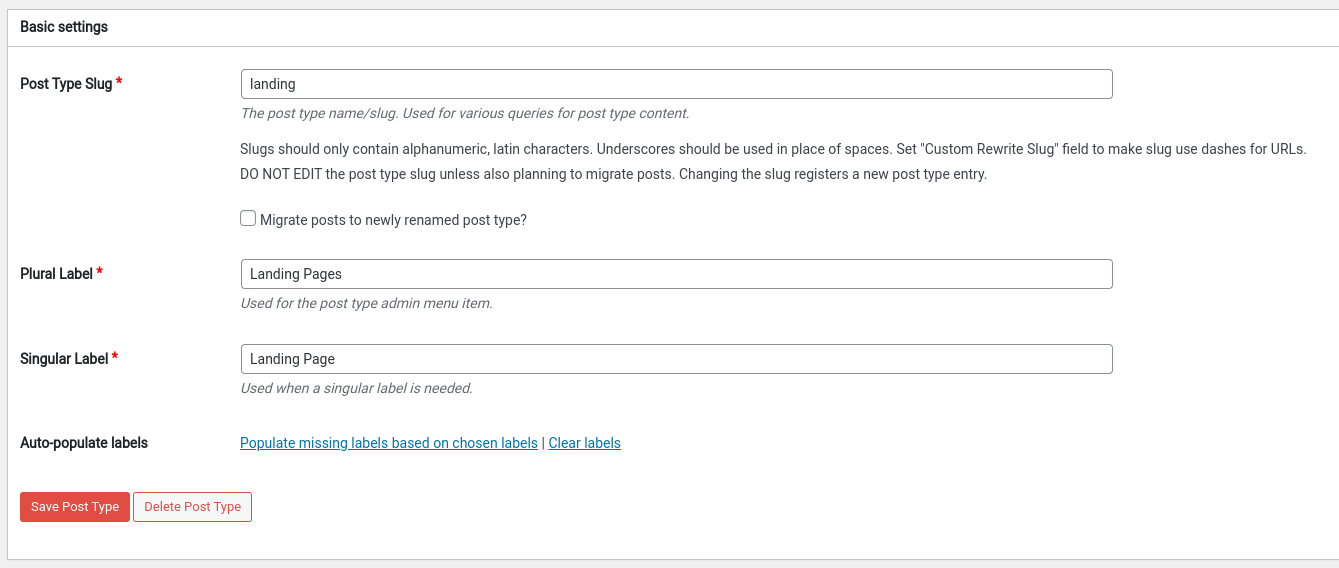The image size is (1339, 568).
Task: Click the "Slugs should only contain alphanumeric" sentence
Action: click(x=773, y=149)
